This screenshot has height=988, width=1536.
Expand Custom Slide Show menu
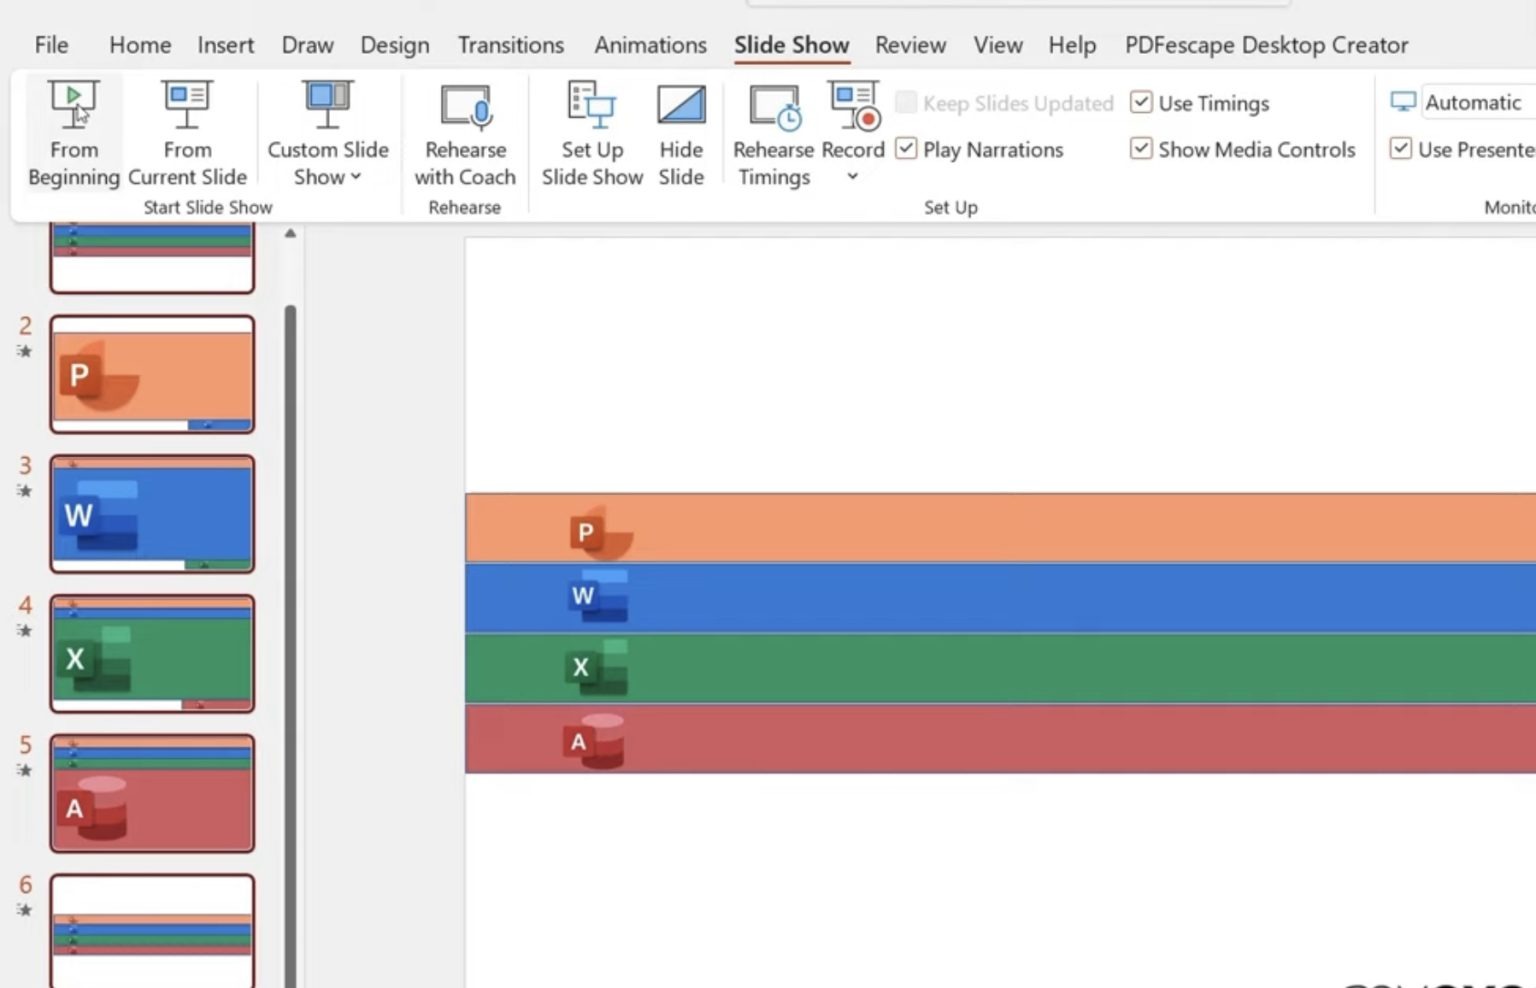(354, 177)
